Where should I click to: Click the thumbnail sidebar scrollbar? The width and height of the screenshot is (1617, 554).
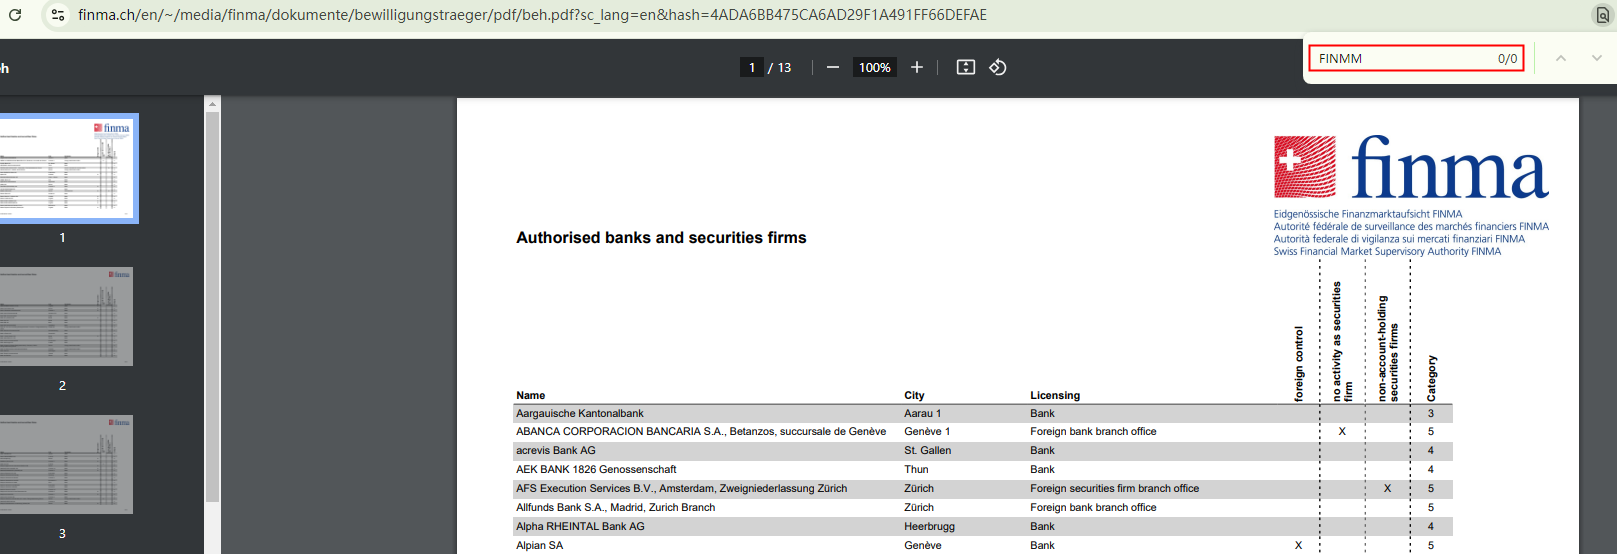(212, 306)
